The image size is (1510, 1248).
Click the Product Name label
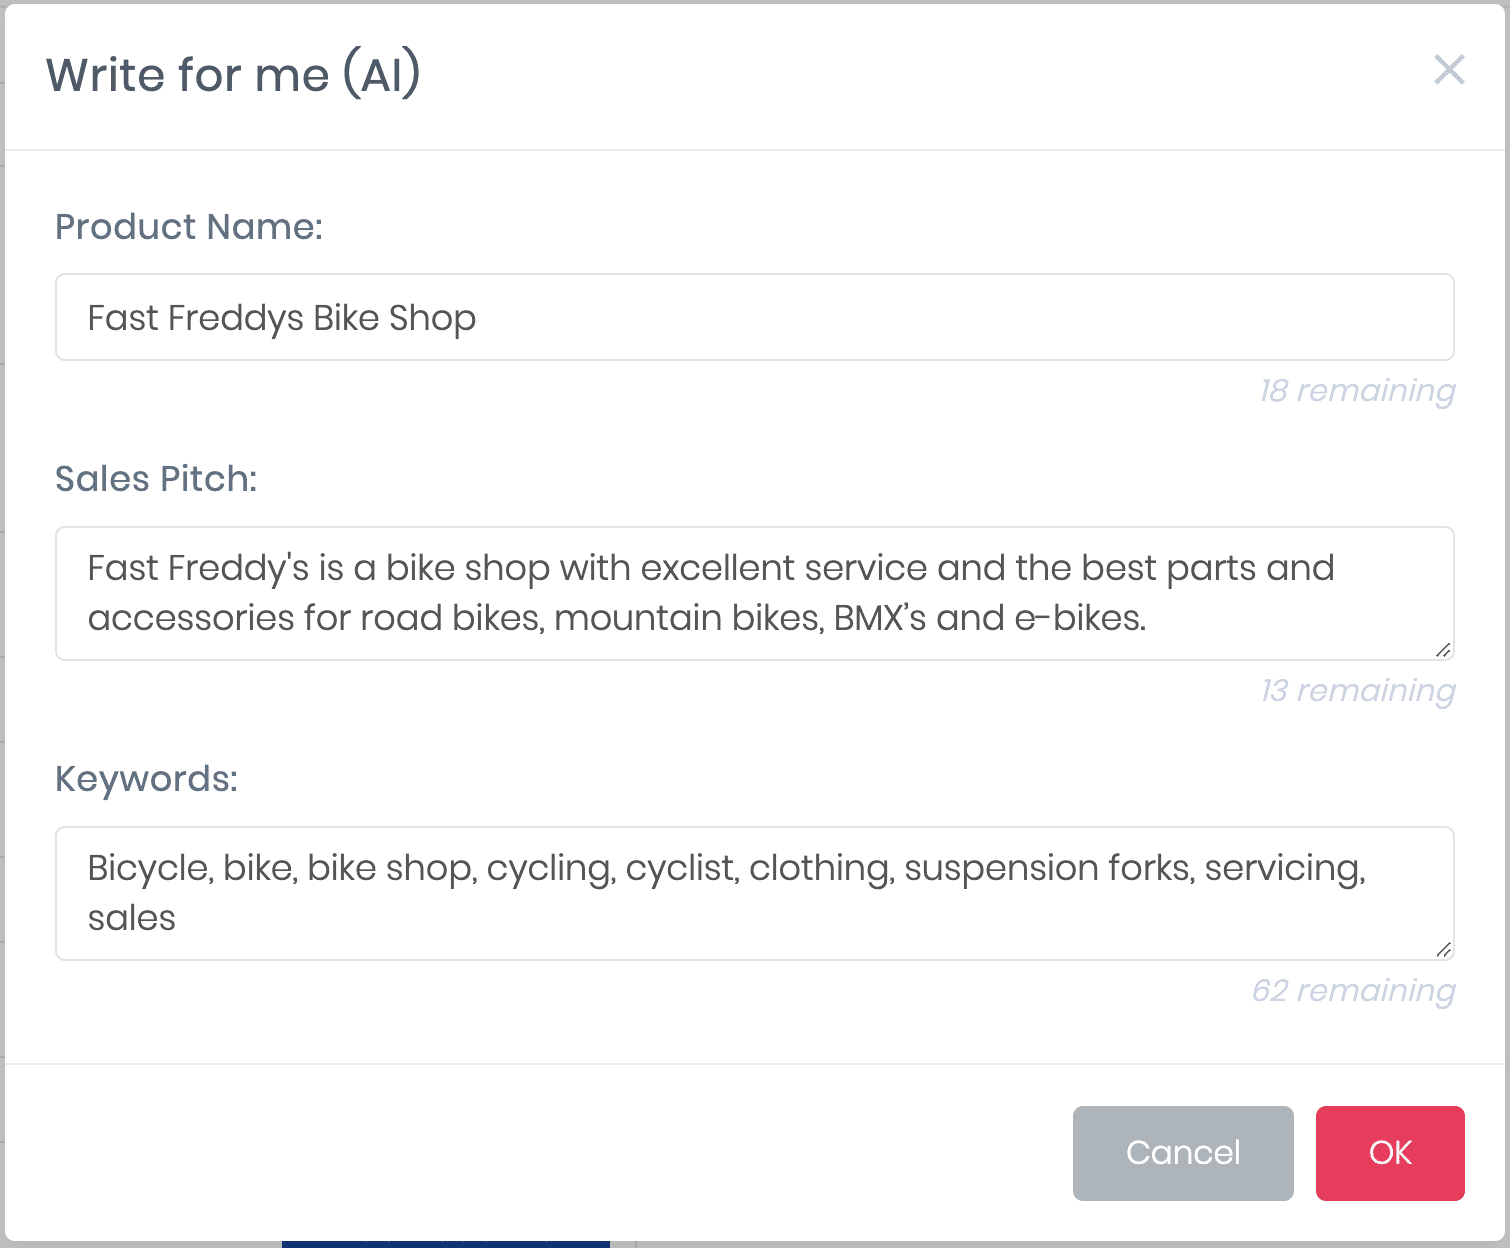189,227
